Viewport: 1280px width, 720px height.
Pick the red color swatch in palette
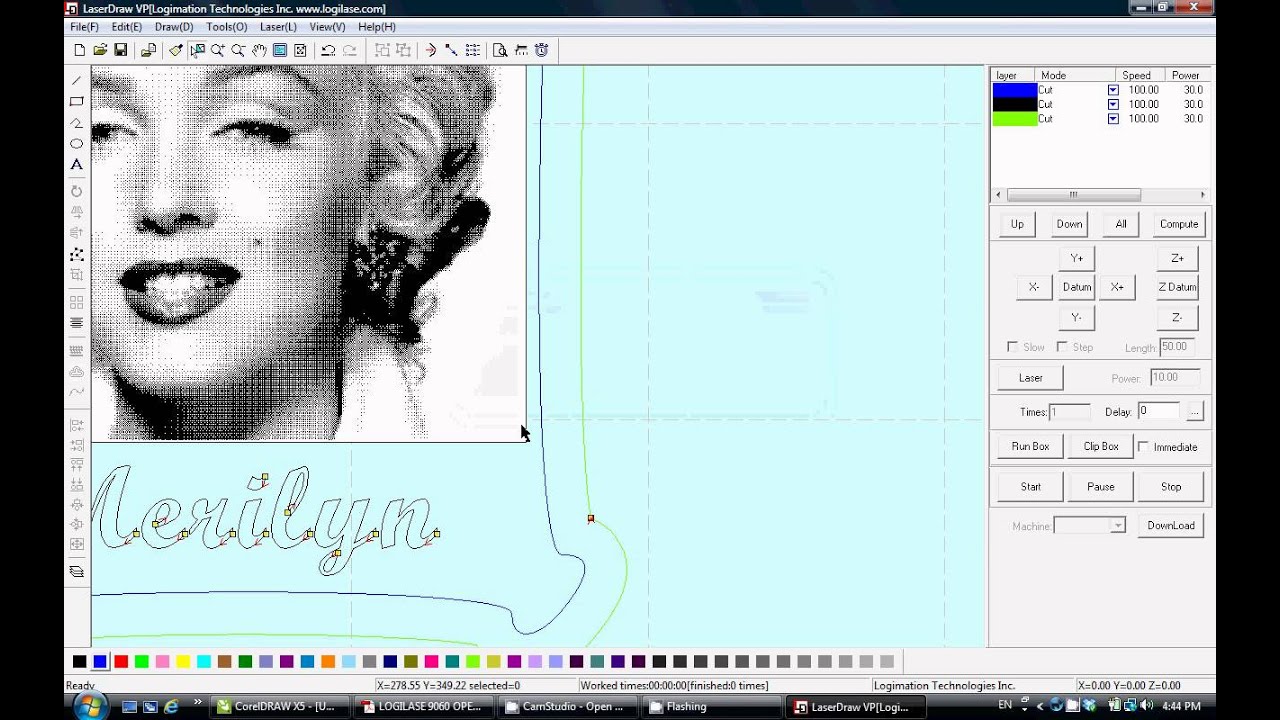point(121,661)
